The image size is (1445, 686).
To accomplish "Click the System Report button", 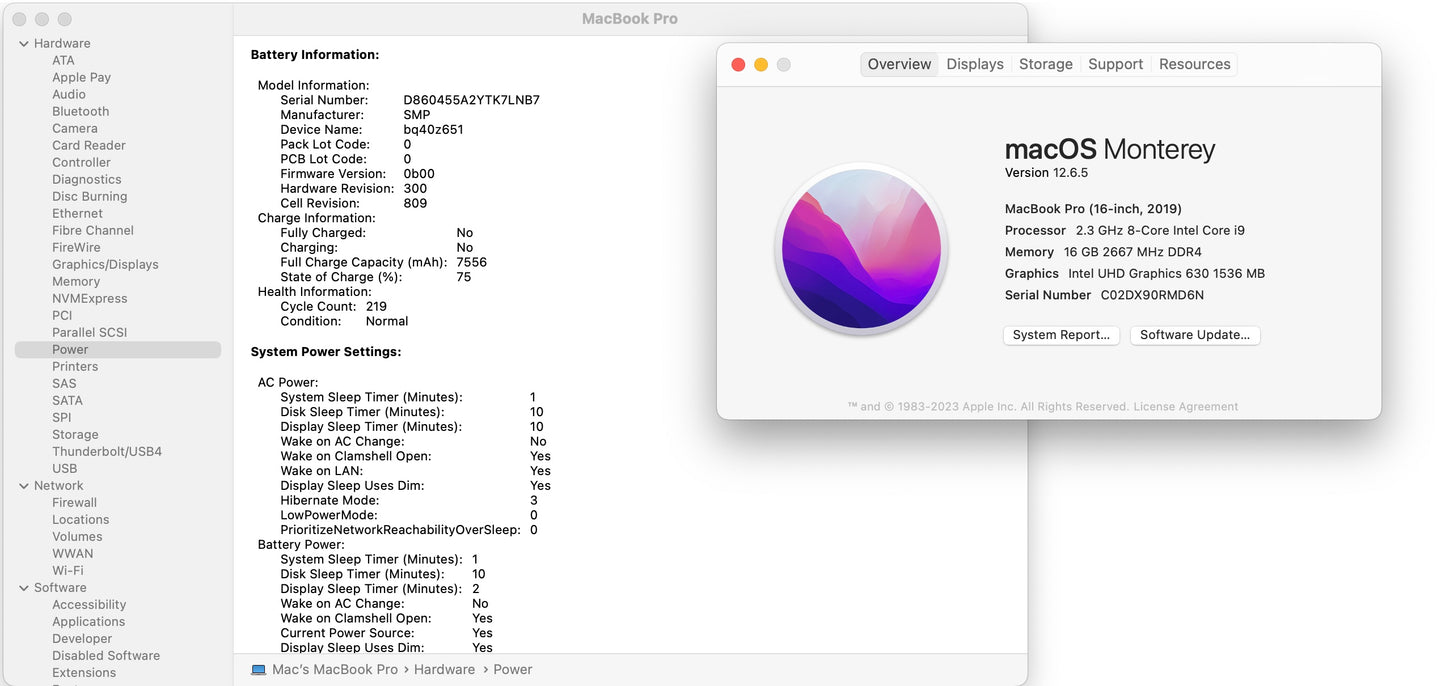I will click(1061, 335).
